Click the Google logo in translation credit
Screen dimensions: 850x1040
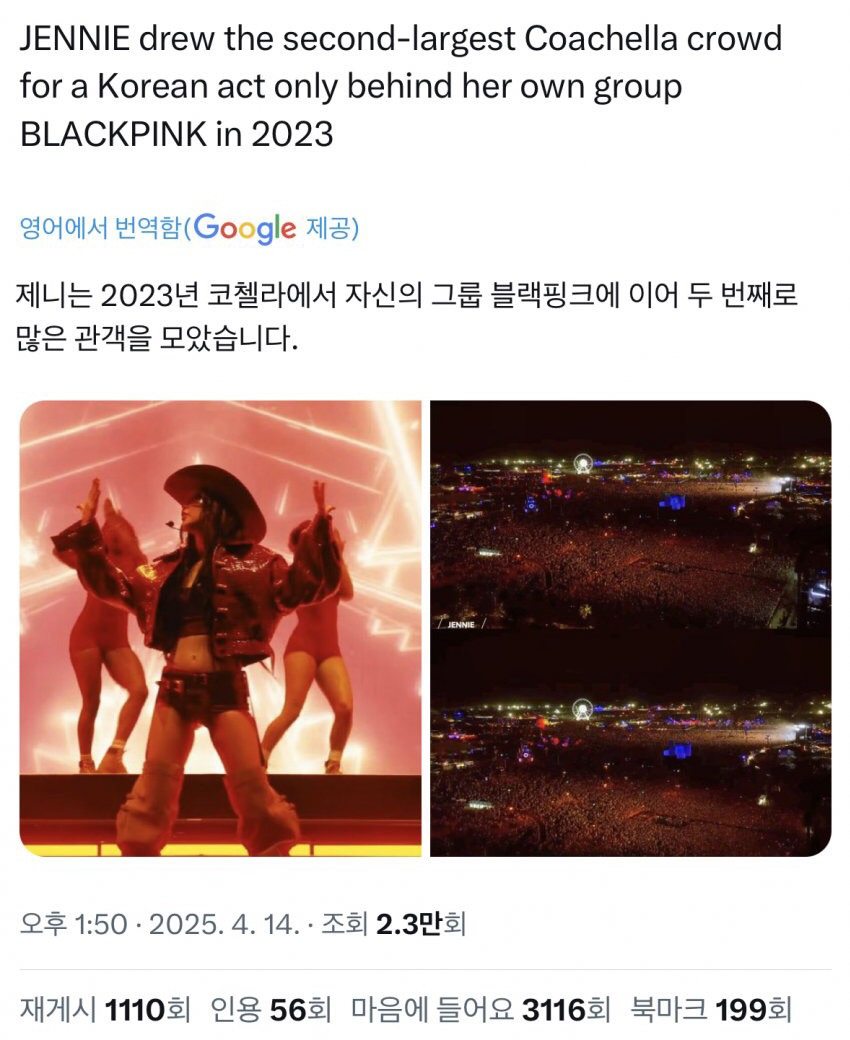coord(245,228)
